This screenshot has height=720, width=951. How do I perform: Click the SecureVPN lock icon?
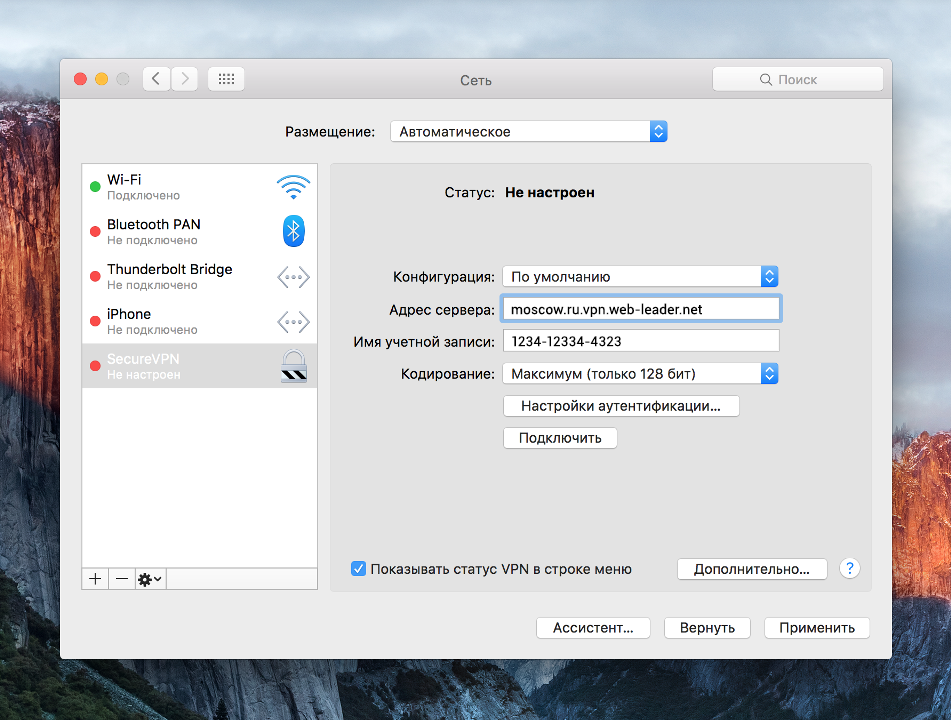(295, 366)
